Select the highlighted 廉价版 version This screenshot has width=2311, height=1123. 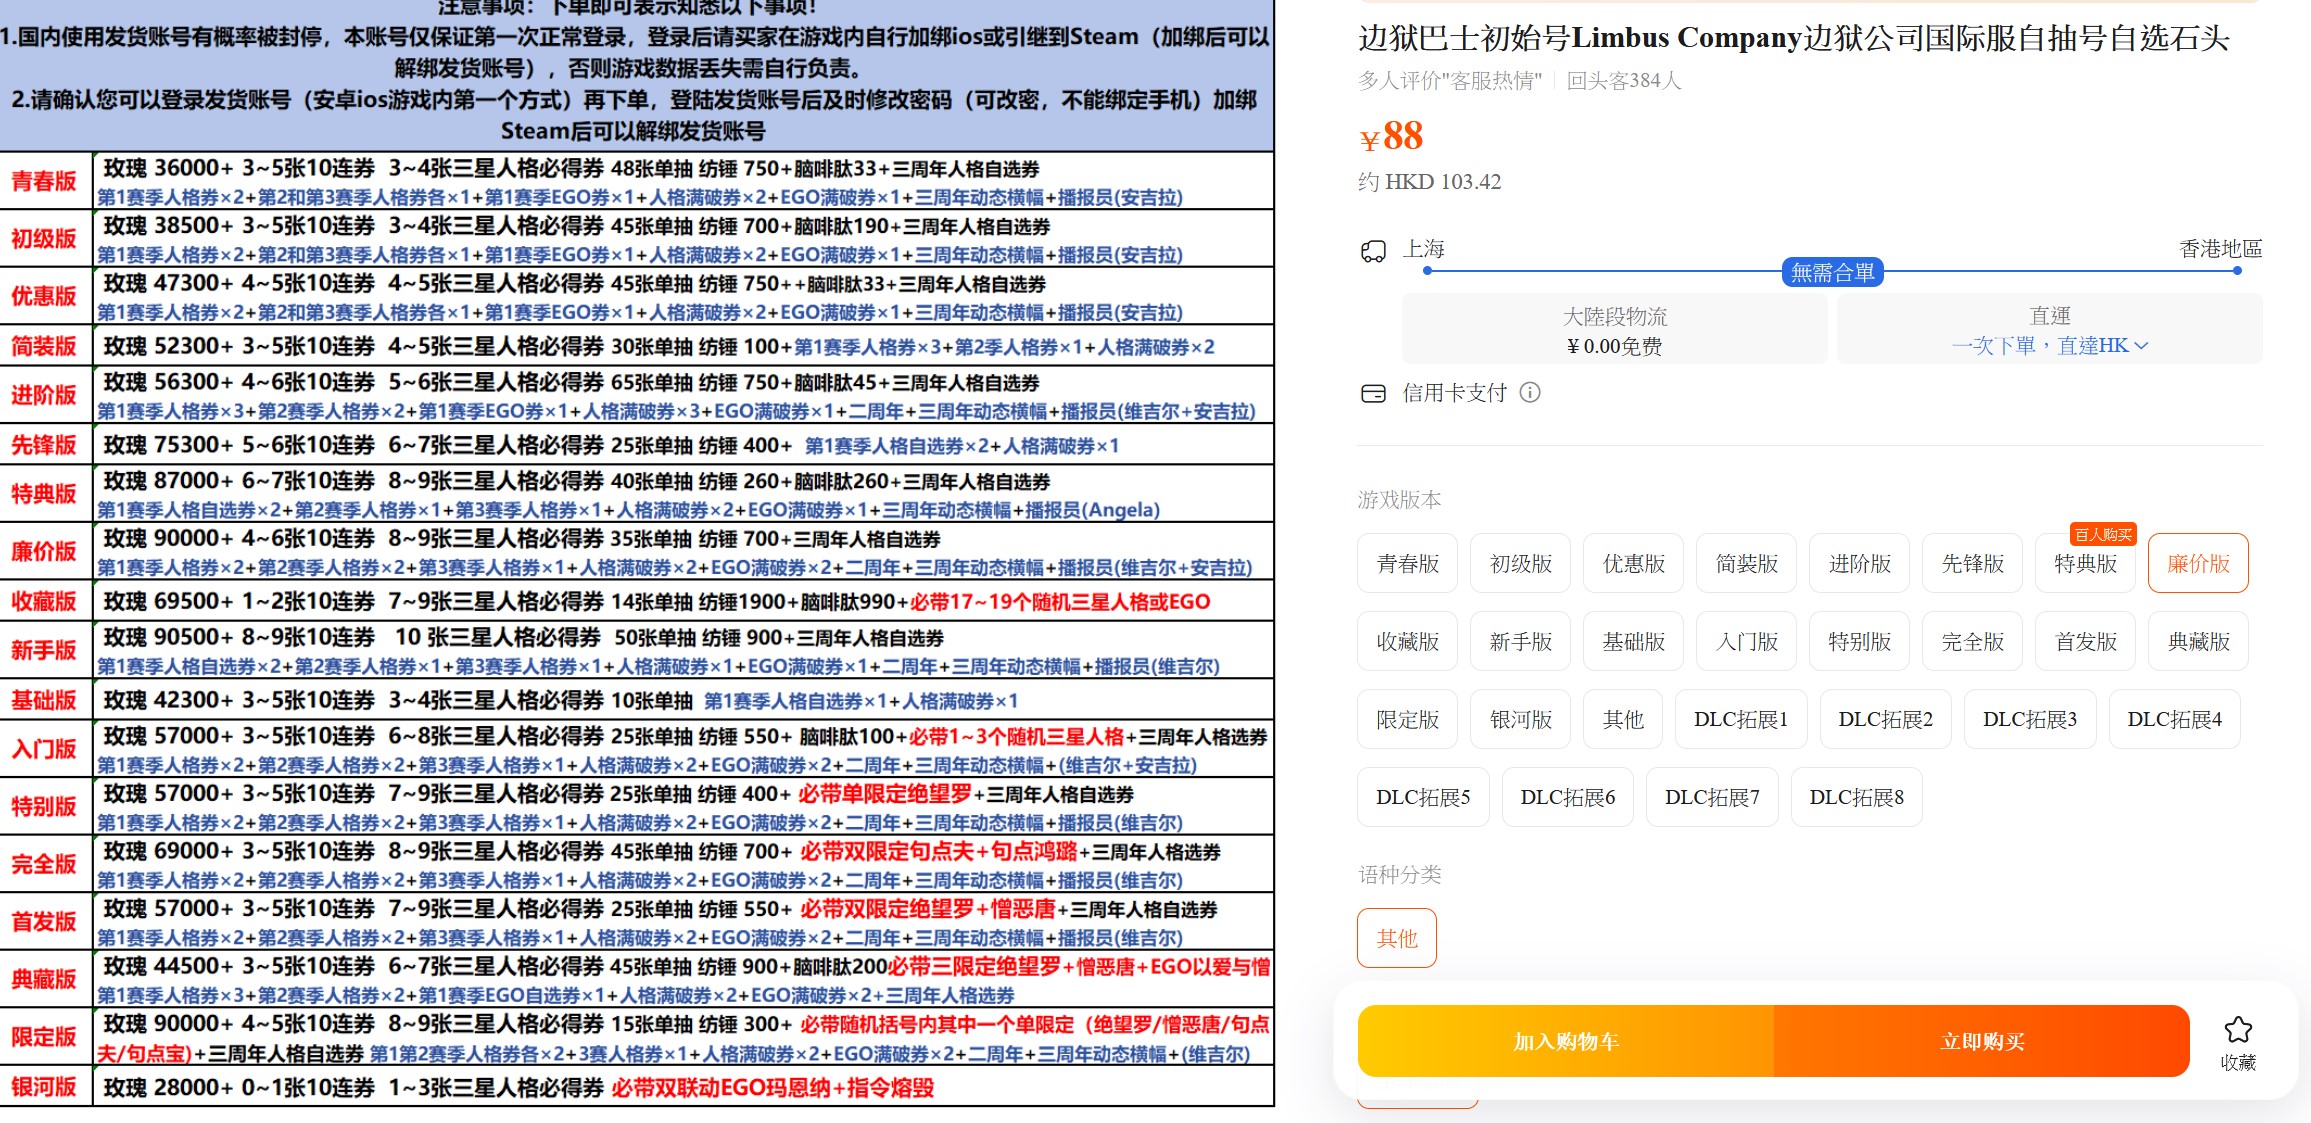[x=2199, y=564]
